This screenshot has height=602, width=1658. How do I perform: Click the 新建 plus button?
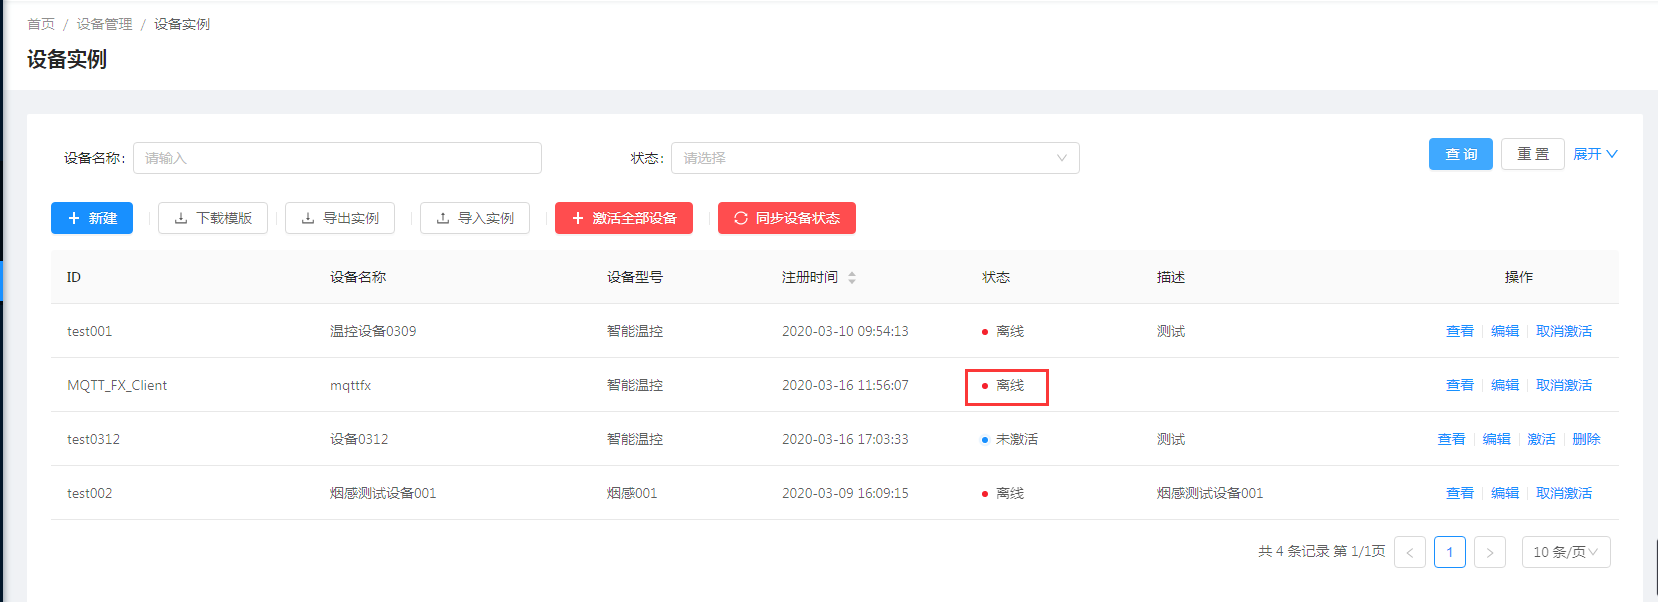click(92, 218)
